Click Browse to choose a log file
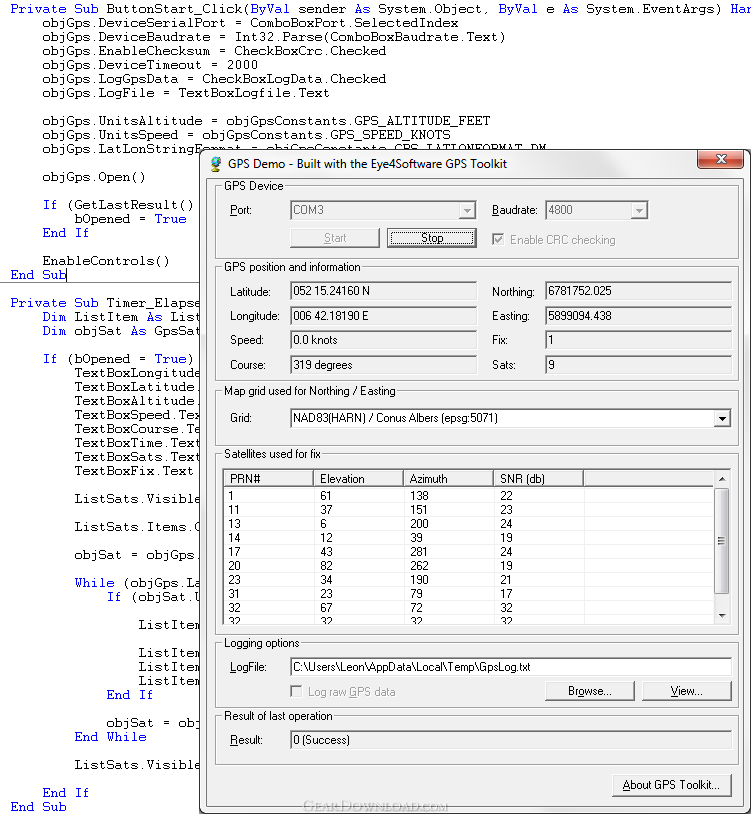Screen dimensions: 751x814 click(x=589, y=691)
